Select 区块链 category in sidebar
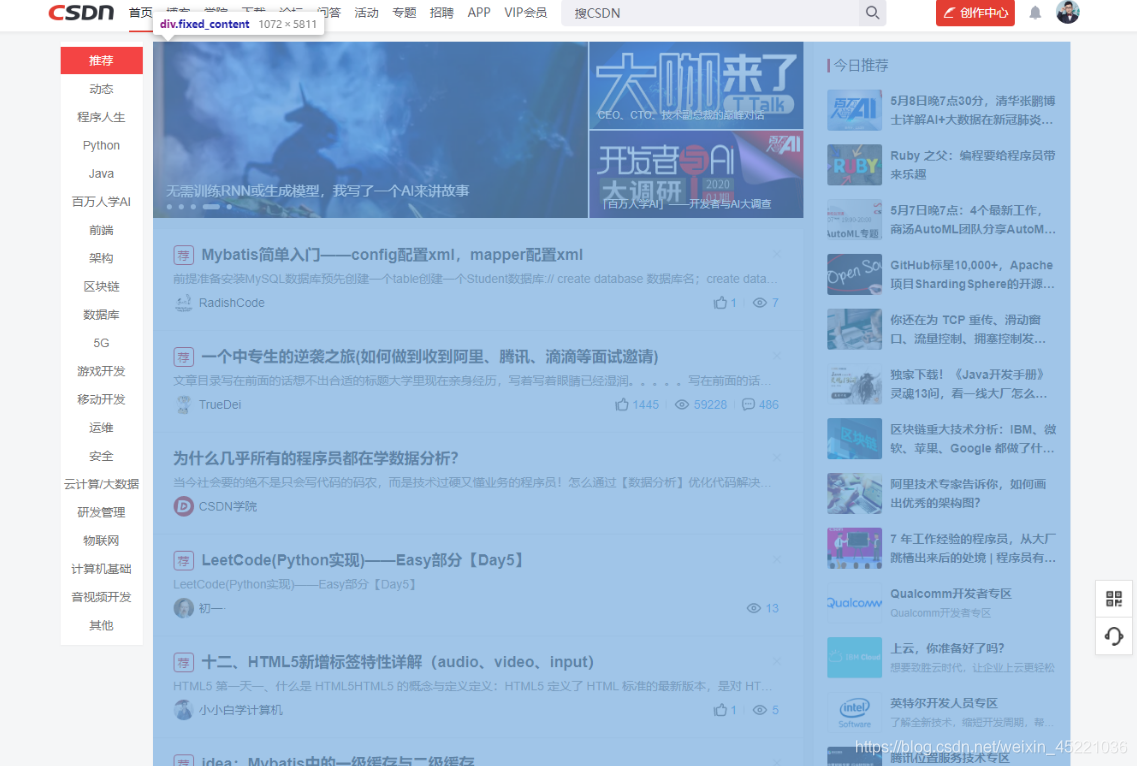Screen dimensions: 1137x766 point(102,287)
